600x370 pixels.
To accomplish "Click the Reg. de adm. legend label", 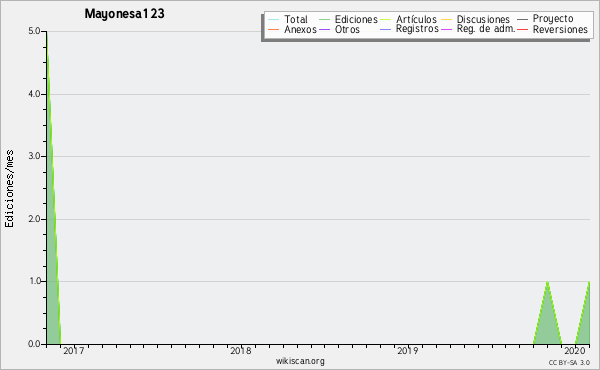I will click(x=486, y=29).
